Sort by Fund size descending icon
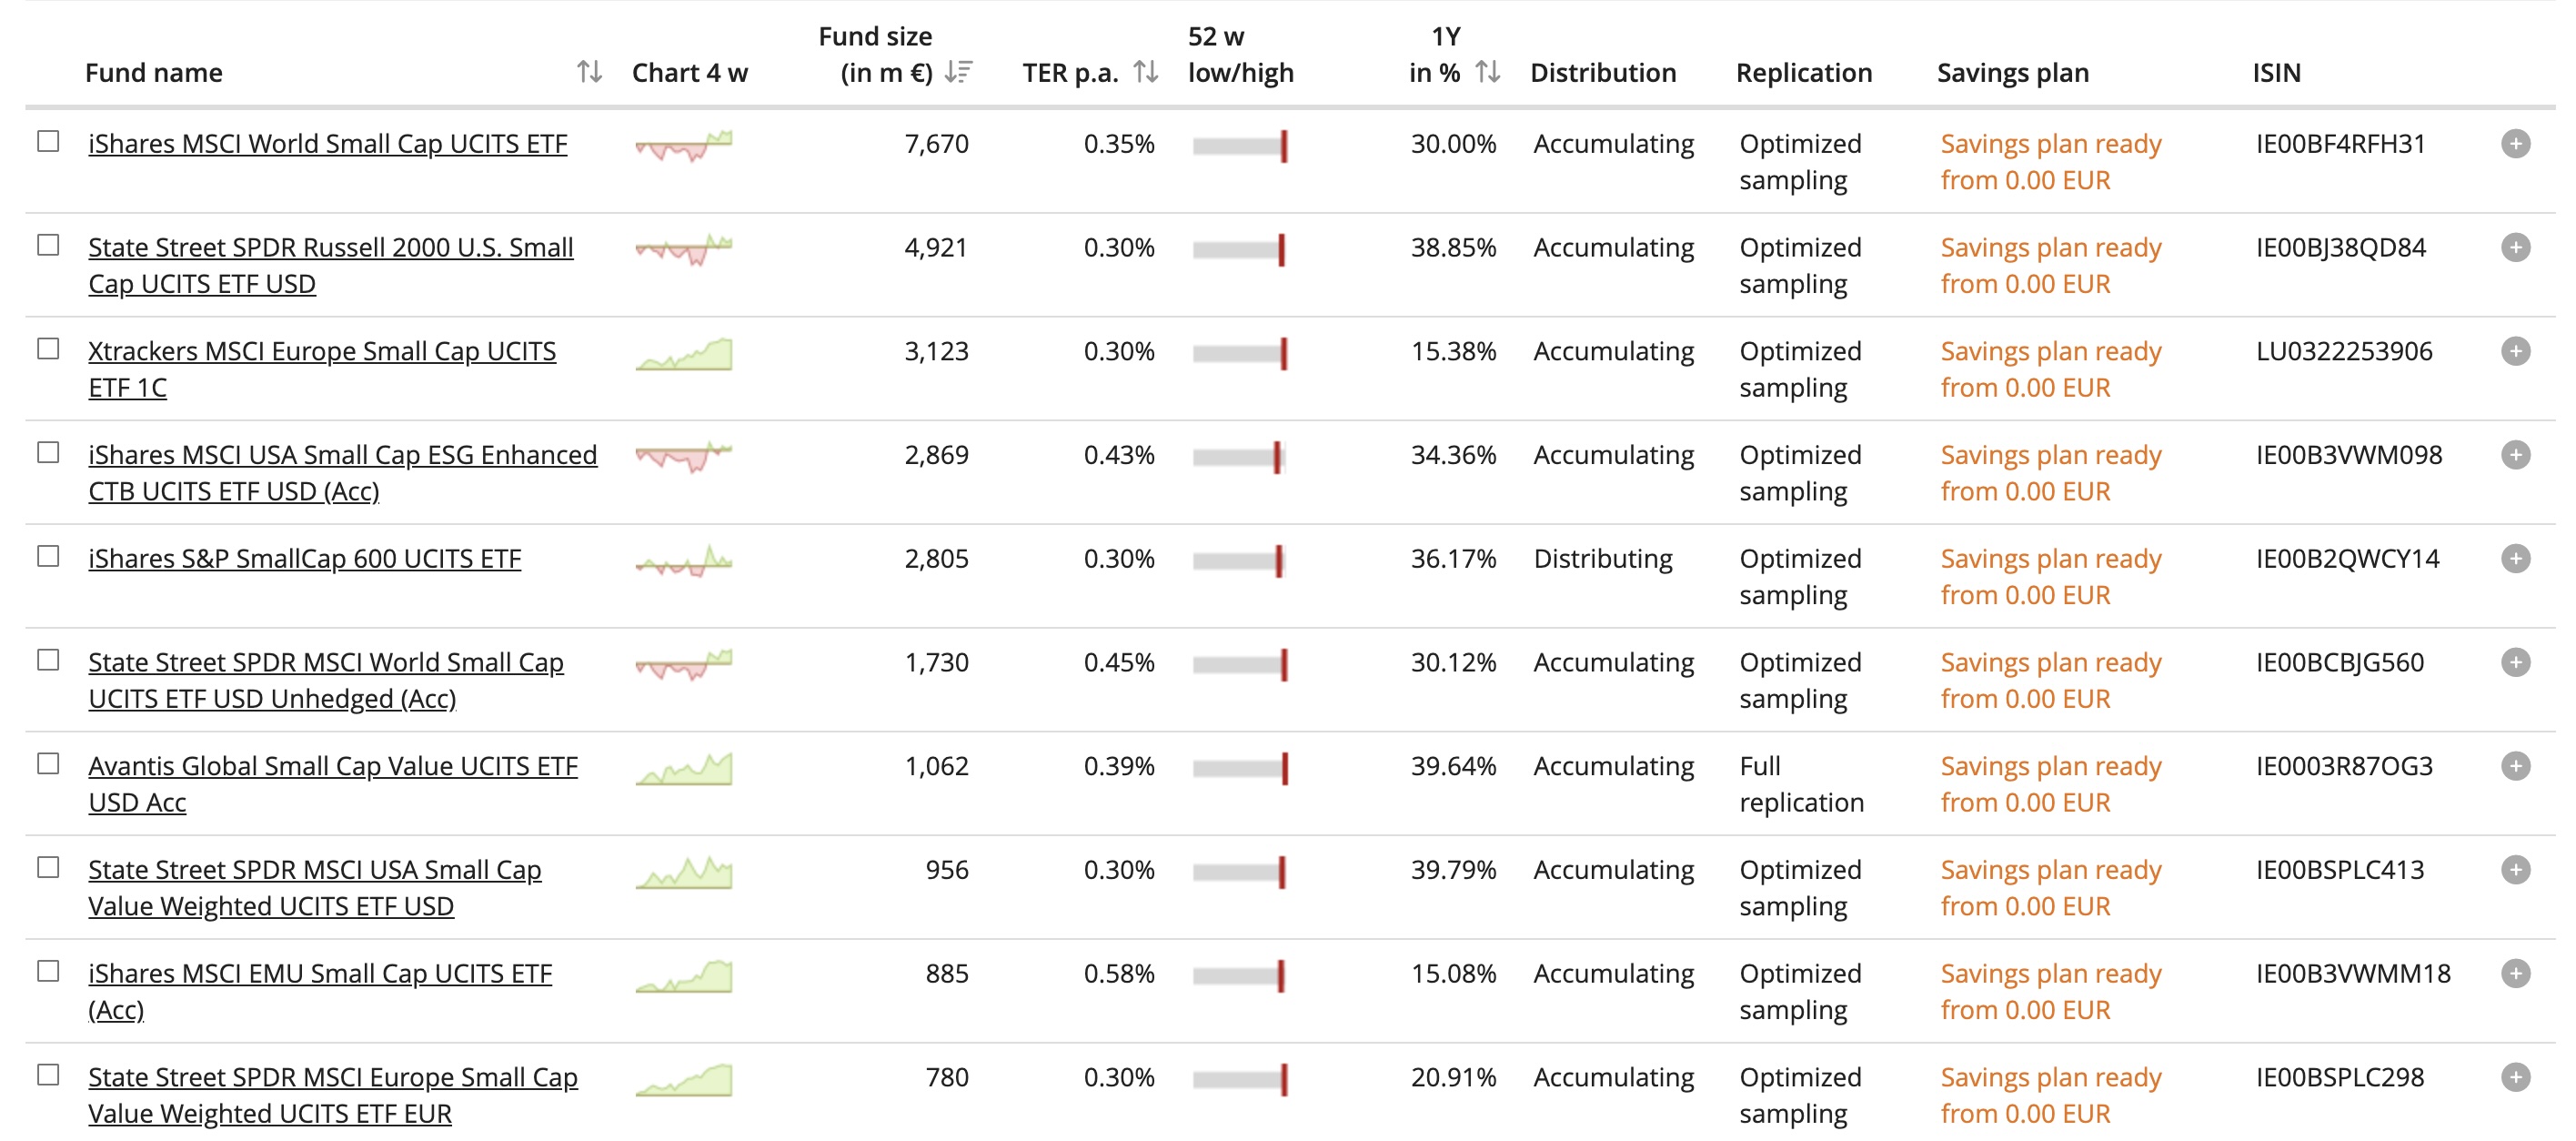The width and height of the screenshot is (2576, 1141). click(958, 72)
